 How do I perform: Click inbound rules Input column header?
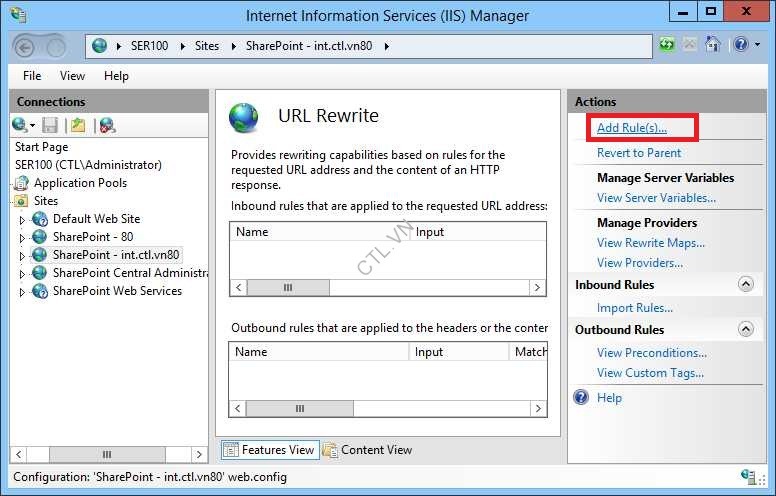click(478, 232)
